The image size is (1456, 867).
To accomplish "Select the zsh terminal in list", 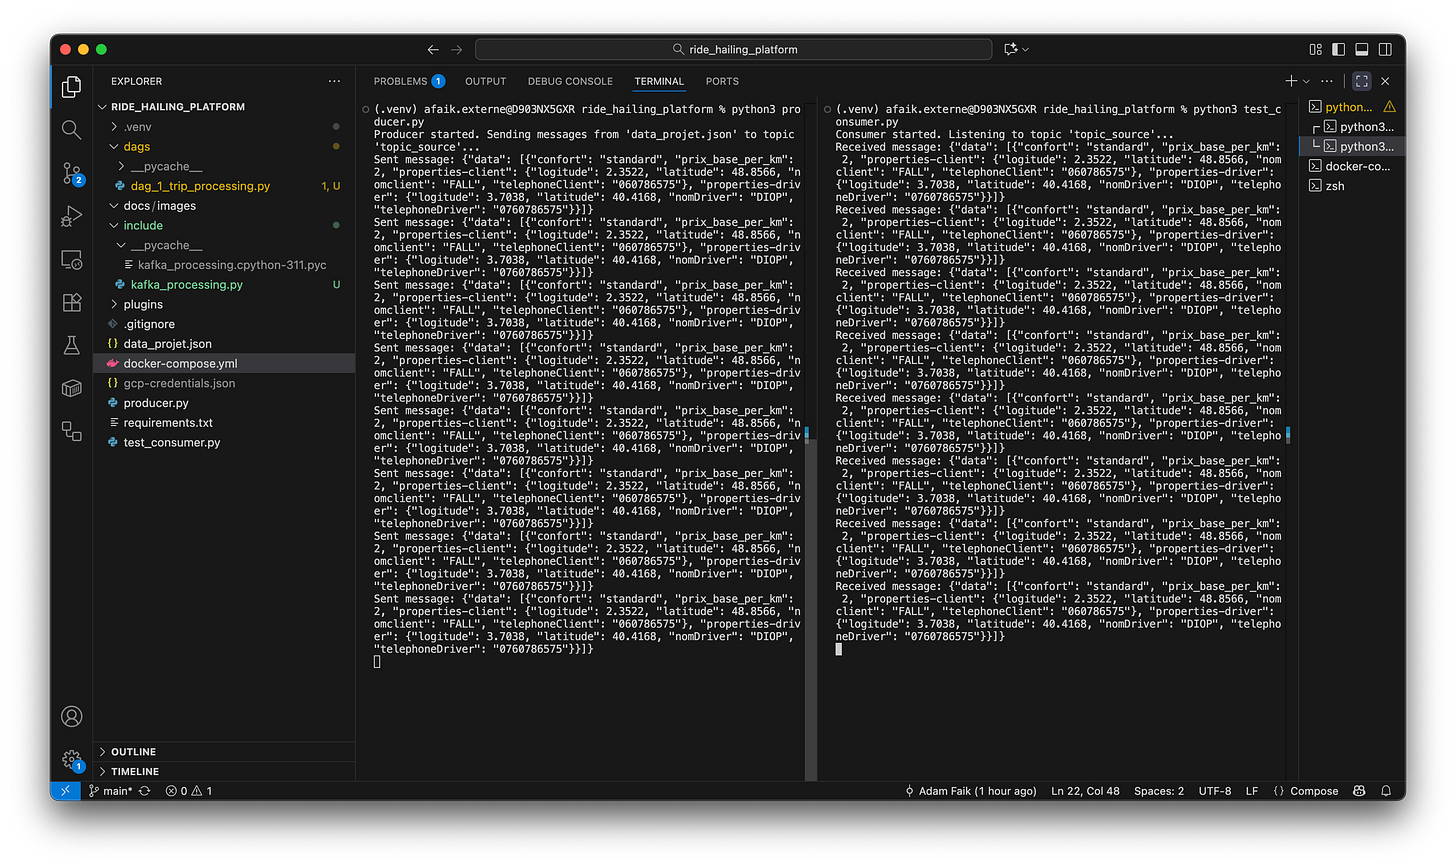I will click(1351, 186).
